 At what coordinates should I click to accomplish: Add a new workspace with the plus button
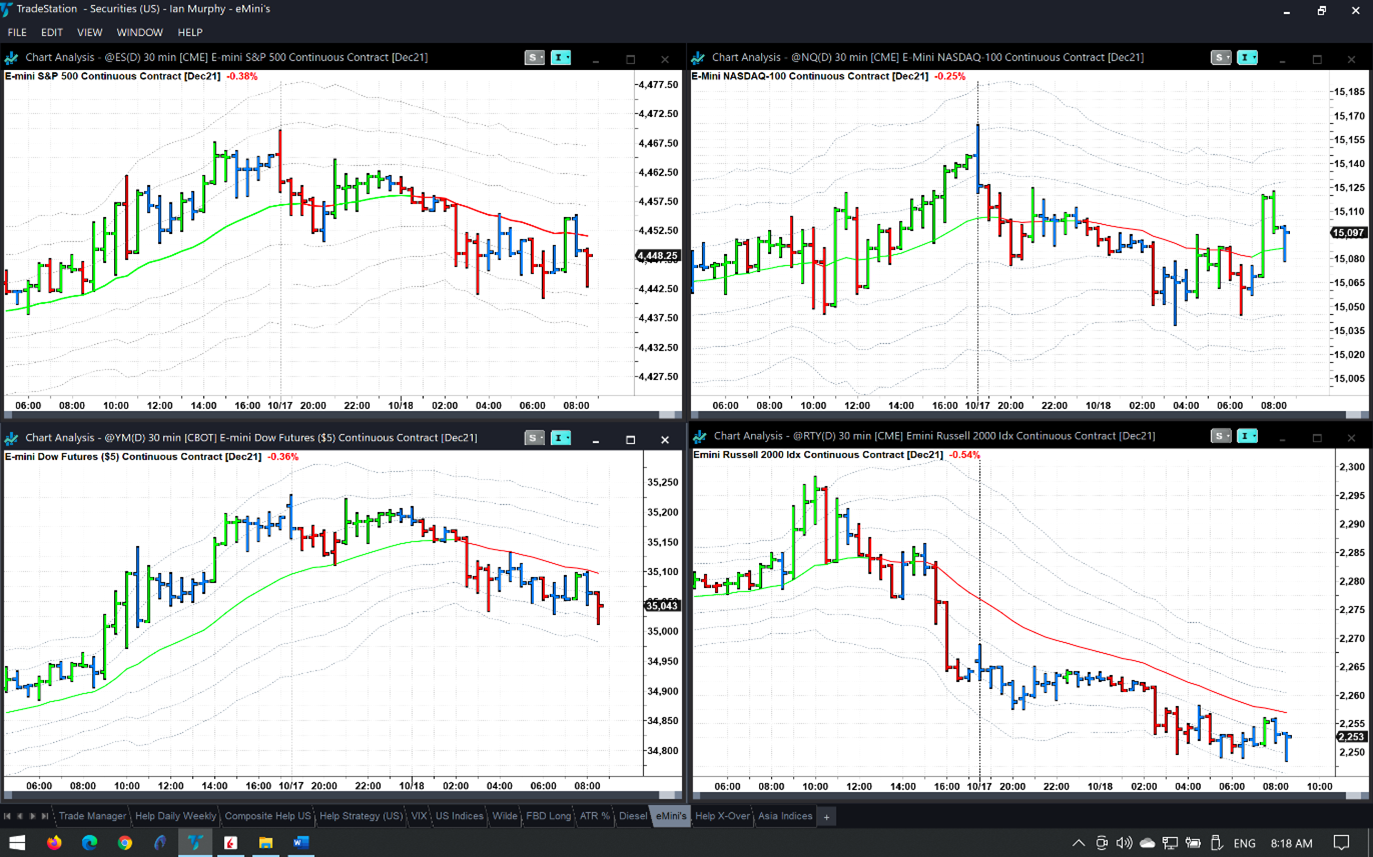click(827, 817)
